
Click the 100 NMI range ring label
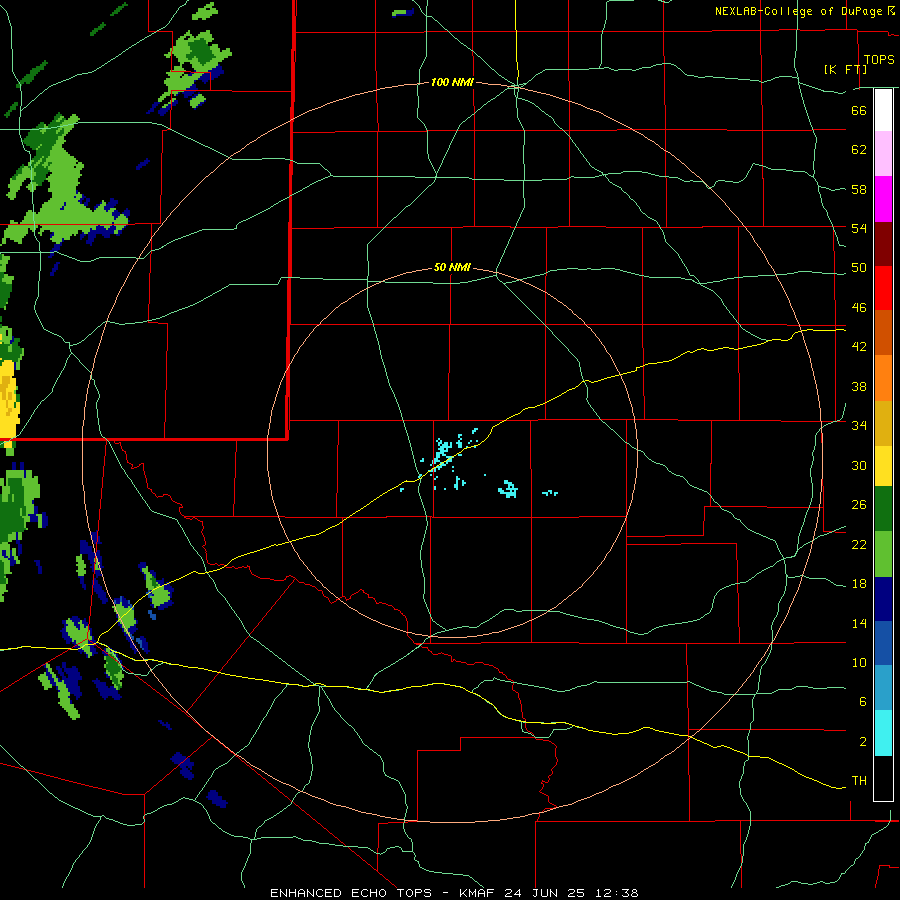[x=452, y=82]
